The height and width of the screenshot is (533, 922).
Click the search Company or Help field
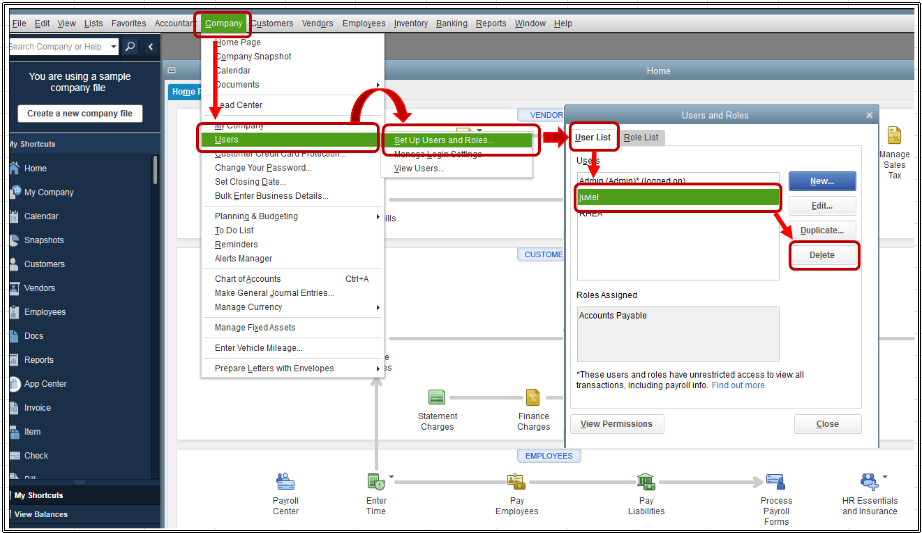(59, 46)
